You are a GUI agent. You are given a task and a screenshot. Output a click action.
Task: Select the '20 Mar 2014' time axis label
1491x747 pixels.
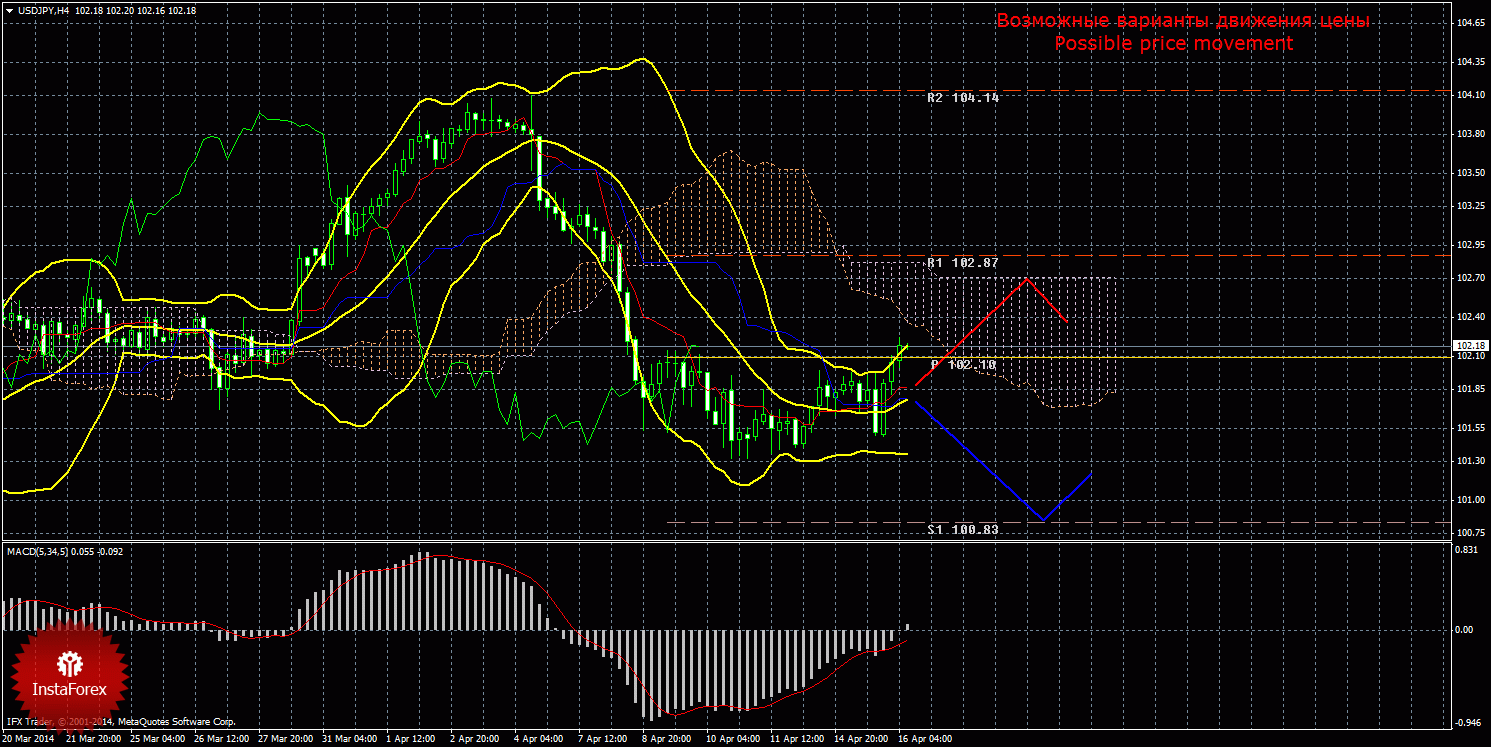click(x=29, y=739)
